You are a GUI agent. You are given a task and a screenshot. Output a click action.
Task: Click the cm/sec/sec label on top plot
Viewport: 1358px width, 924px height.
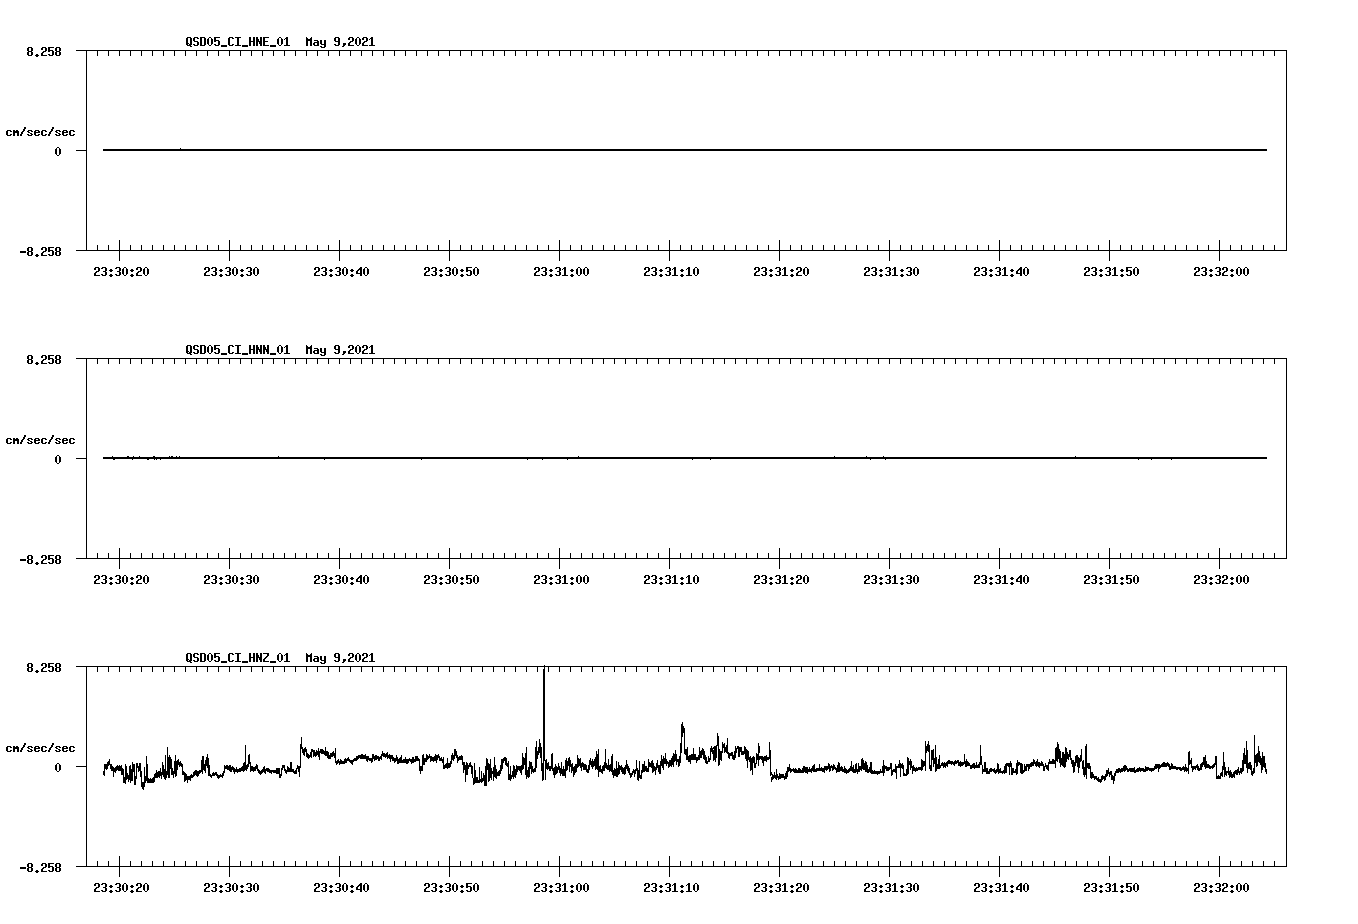41,131
